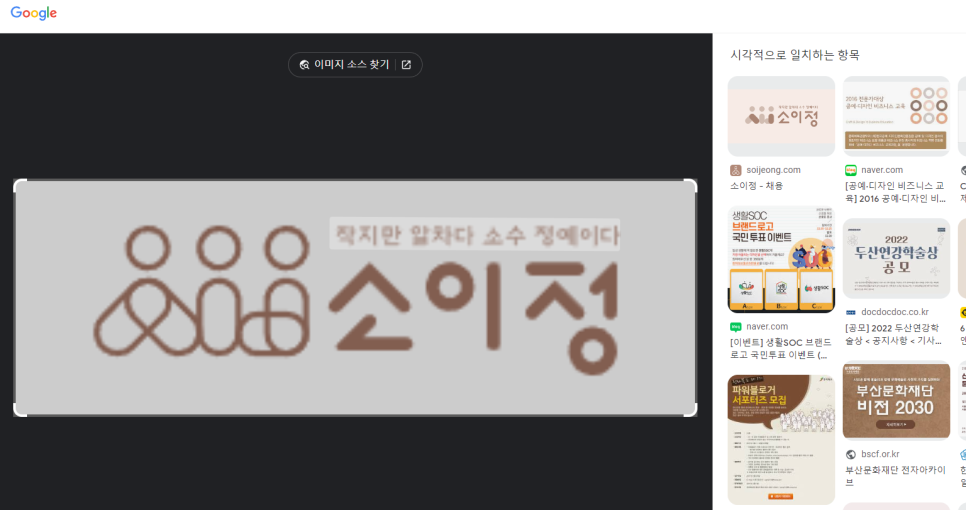Open the 생활SOC 브랜드 로고 이벤트 link
Image resolution: width=966 pixels, height=510 pixels.
point(781,348)
